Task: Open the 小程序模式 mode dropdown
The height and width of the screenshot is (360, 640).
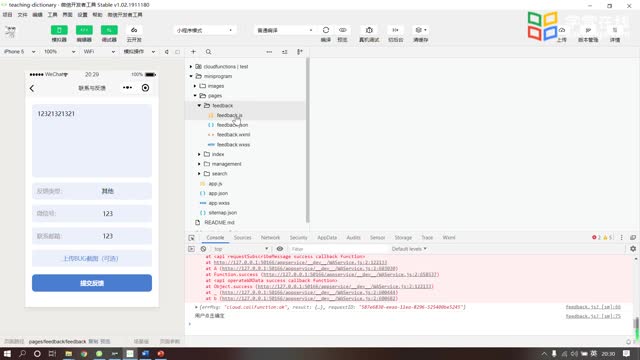Action: click(204, 30)
